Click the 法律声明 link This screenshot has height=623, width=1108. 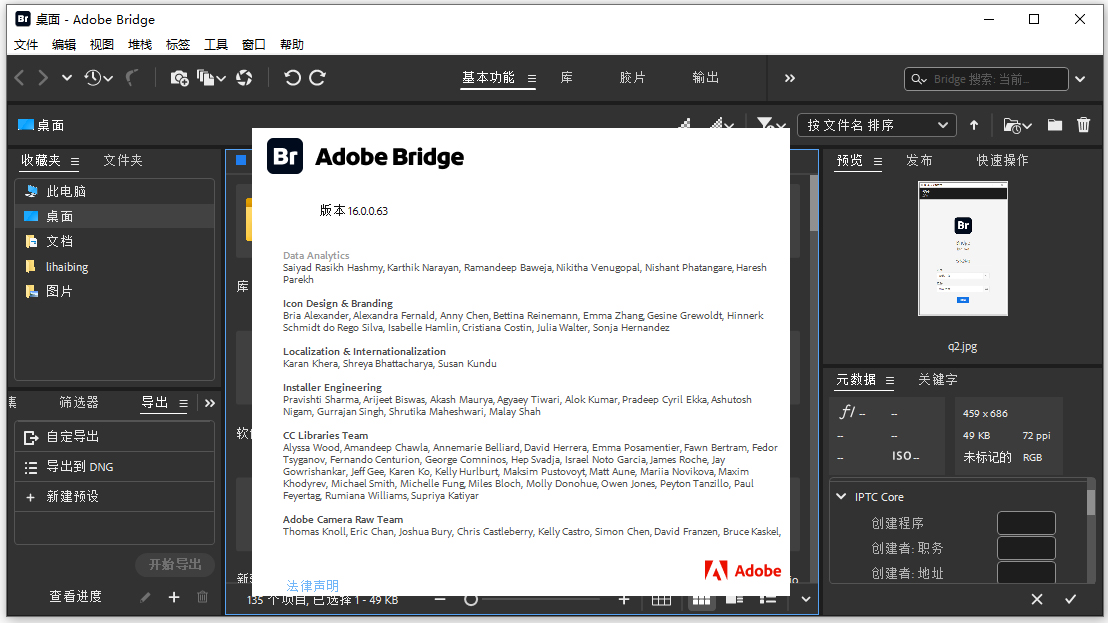pos(310,584)
